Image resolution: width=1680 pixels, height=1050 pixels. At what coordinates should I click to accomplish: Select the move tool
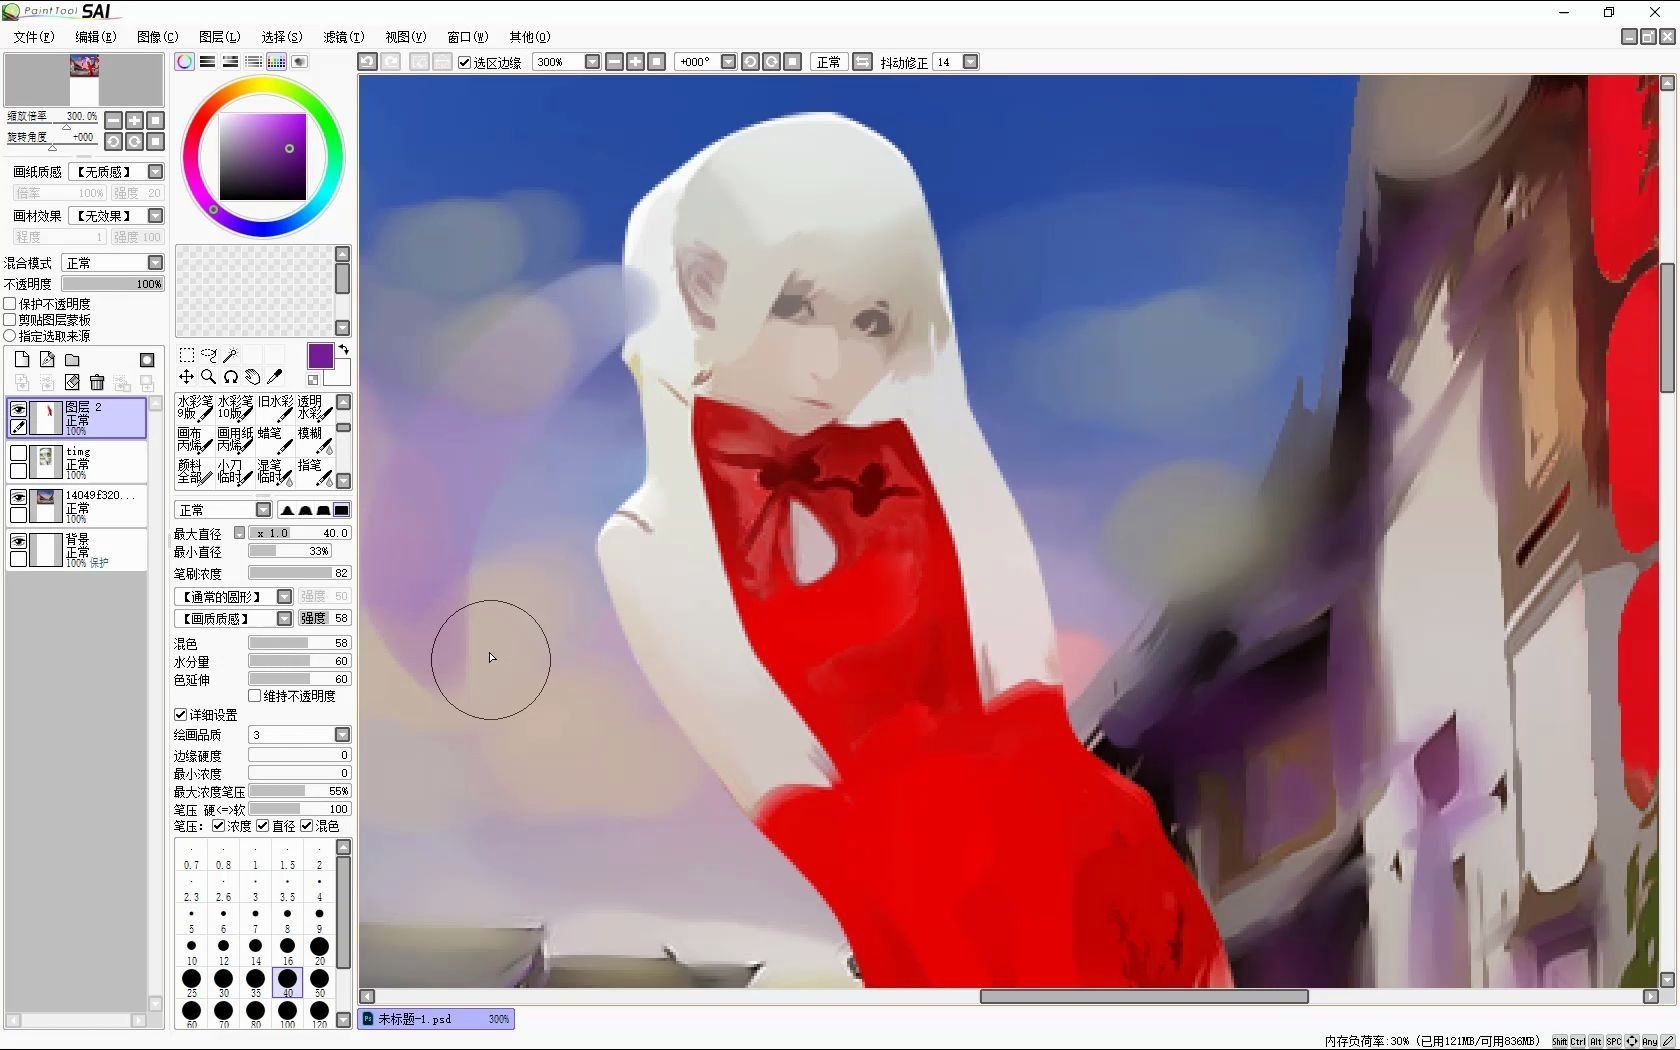pyautogui.click(x=187, y=377)
